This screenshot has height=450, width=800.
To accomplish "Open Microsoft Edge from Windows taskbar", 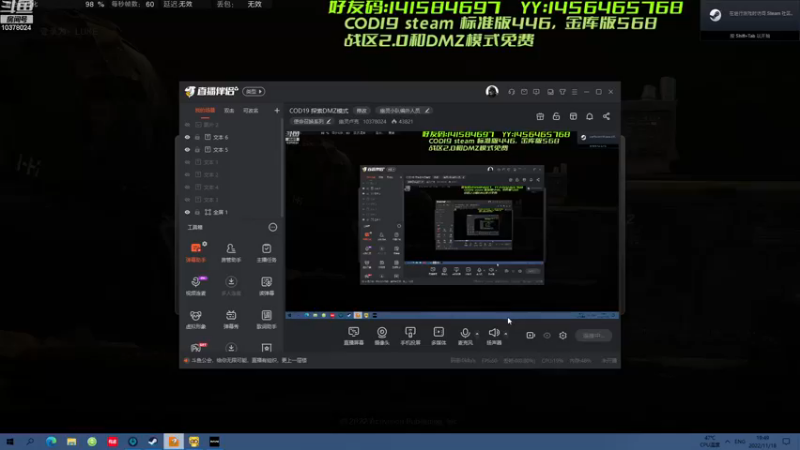I will coord(51,441).
